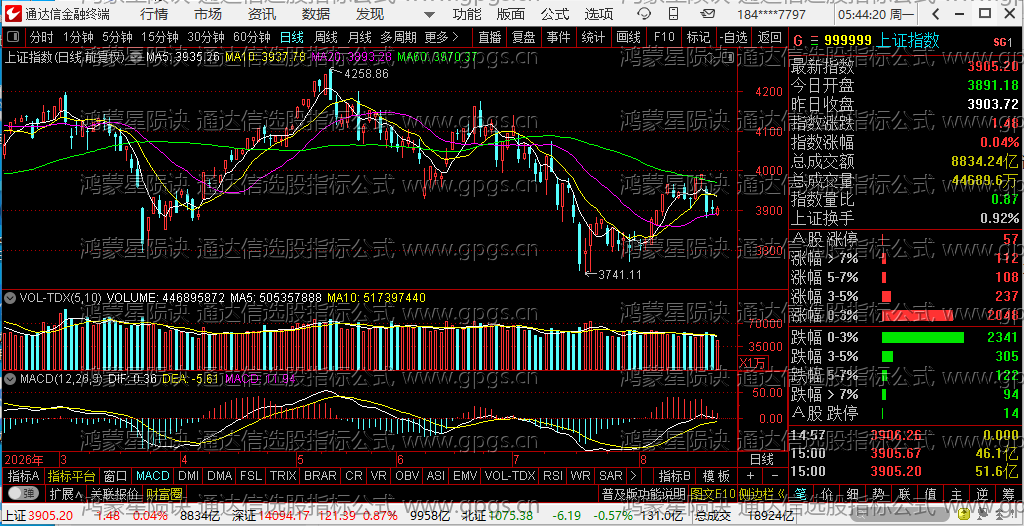Click the back arrow beside window controls
Image resolution: width=1024 pixels, height=526 pixels.
click(937, 14)
